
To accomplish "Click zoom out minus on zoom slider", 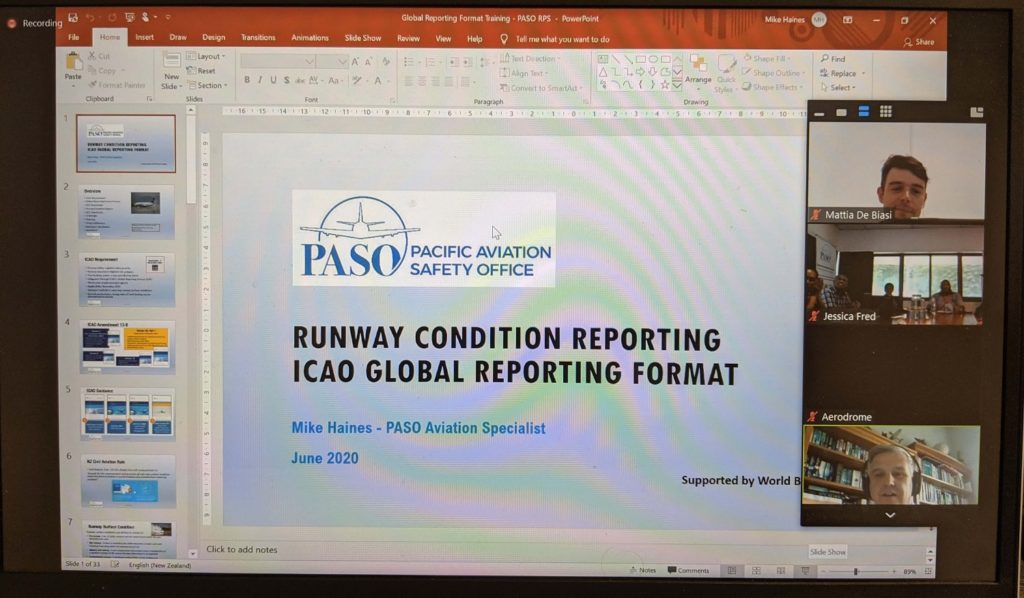I will [x=824, y=571].
